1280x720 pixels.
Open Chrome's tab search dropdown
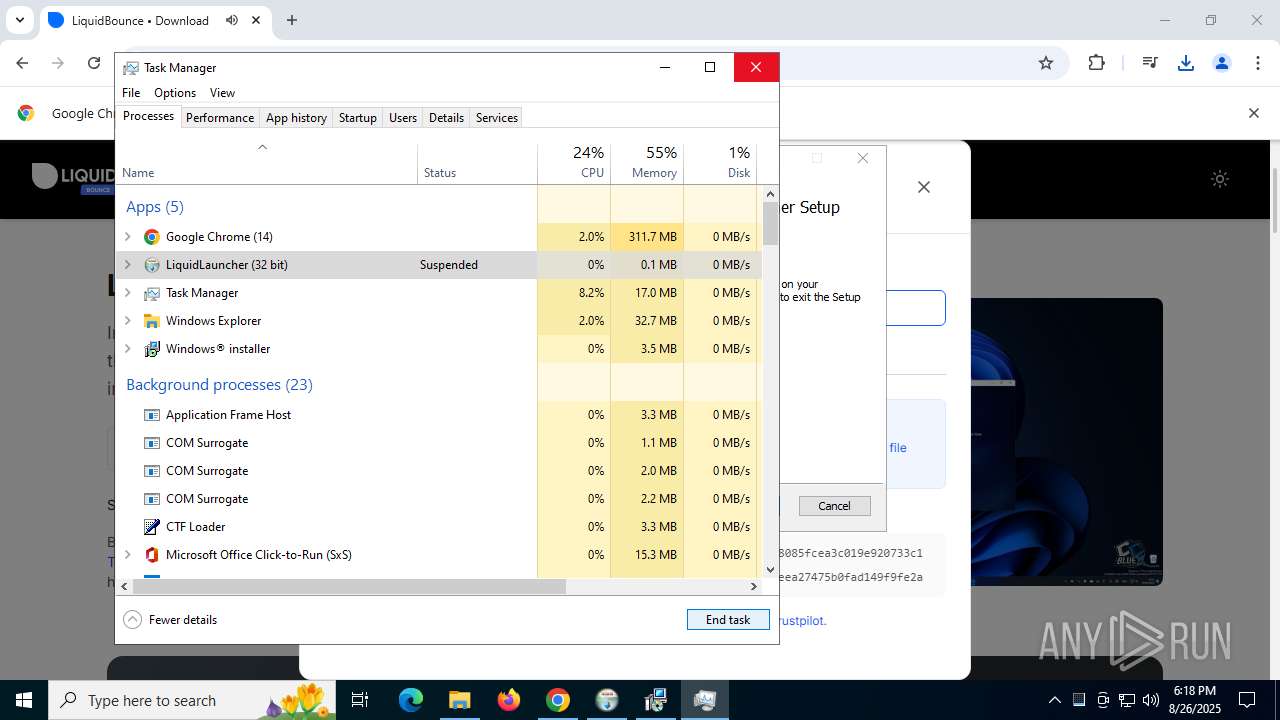pyautogui.click(x=19, y=20)
